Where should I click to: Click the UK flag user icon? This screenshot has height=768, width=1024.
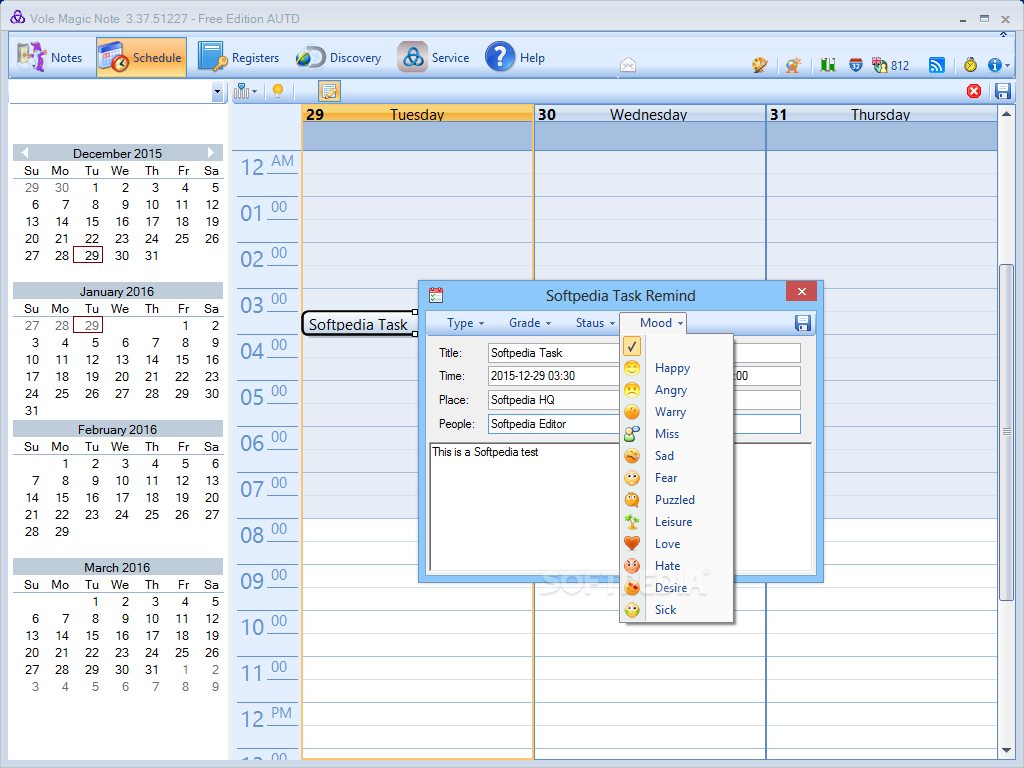point(880,65)
